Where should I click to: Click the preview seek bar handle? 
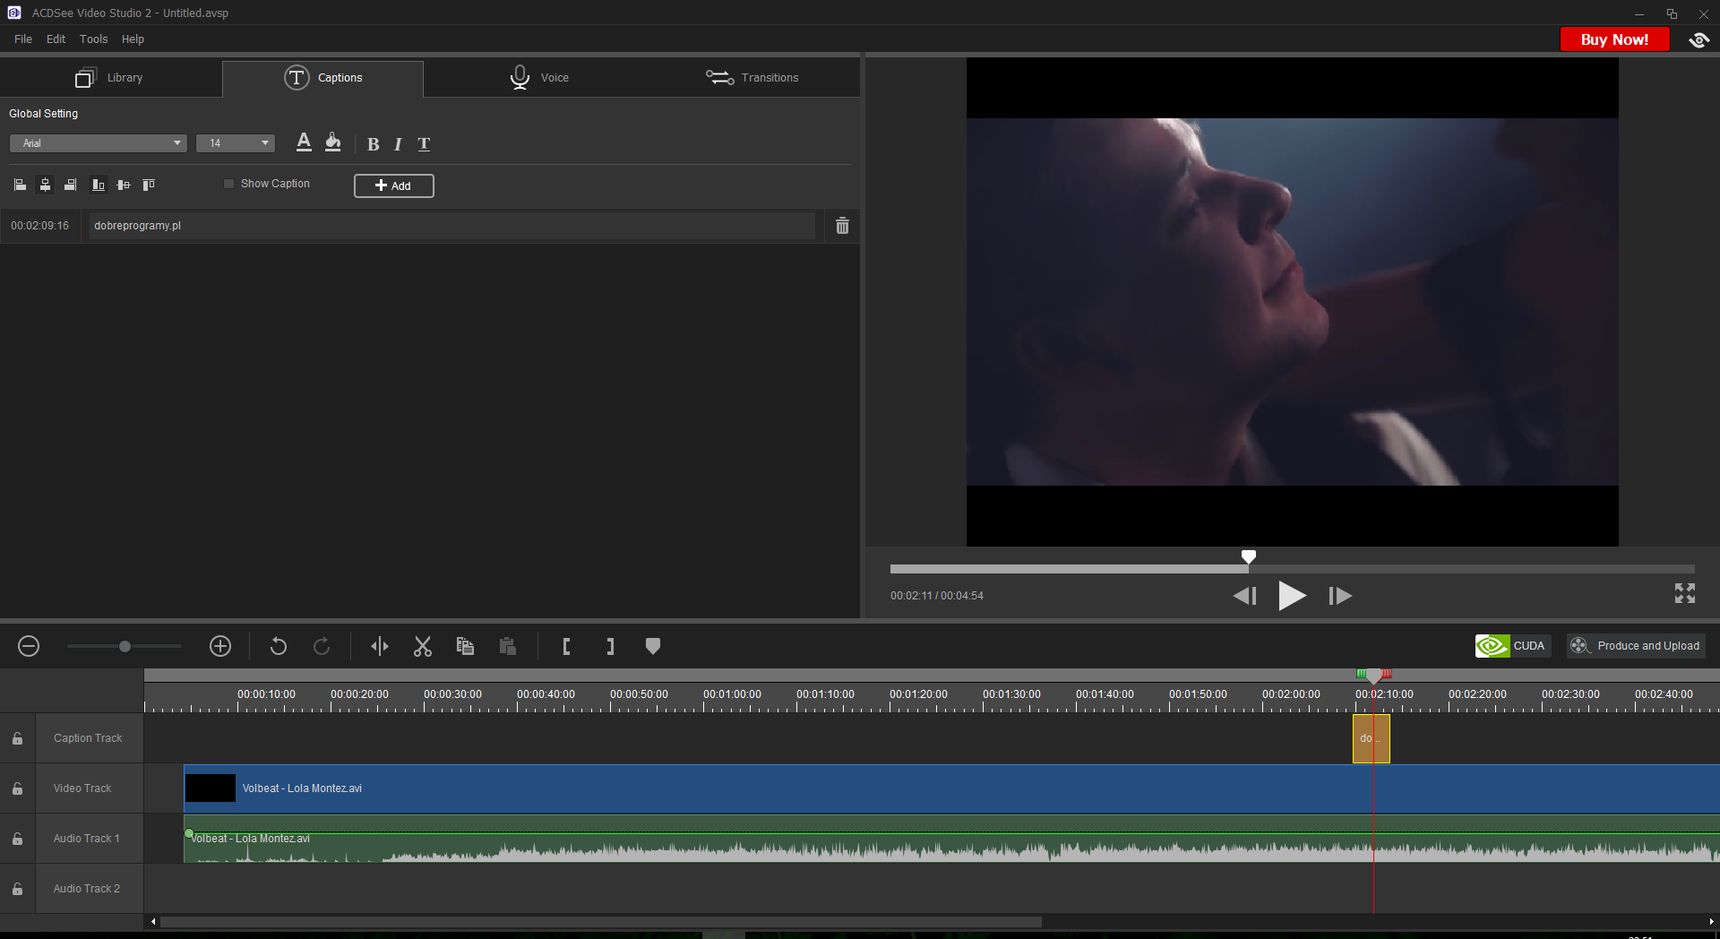[x=1248, y=557]
